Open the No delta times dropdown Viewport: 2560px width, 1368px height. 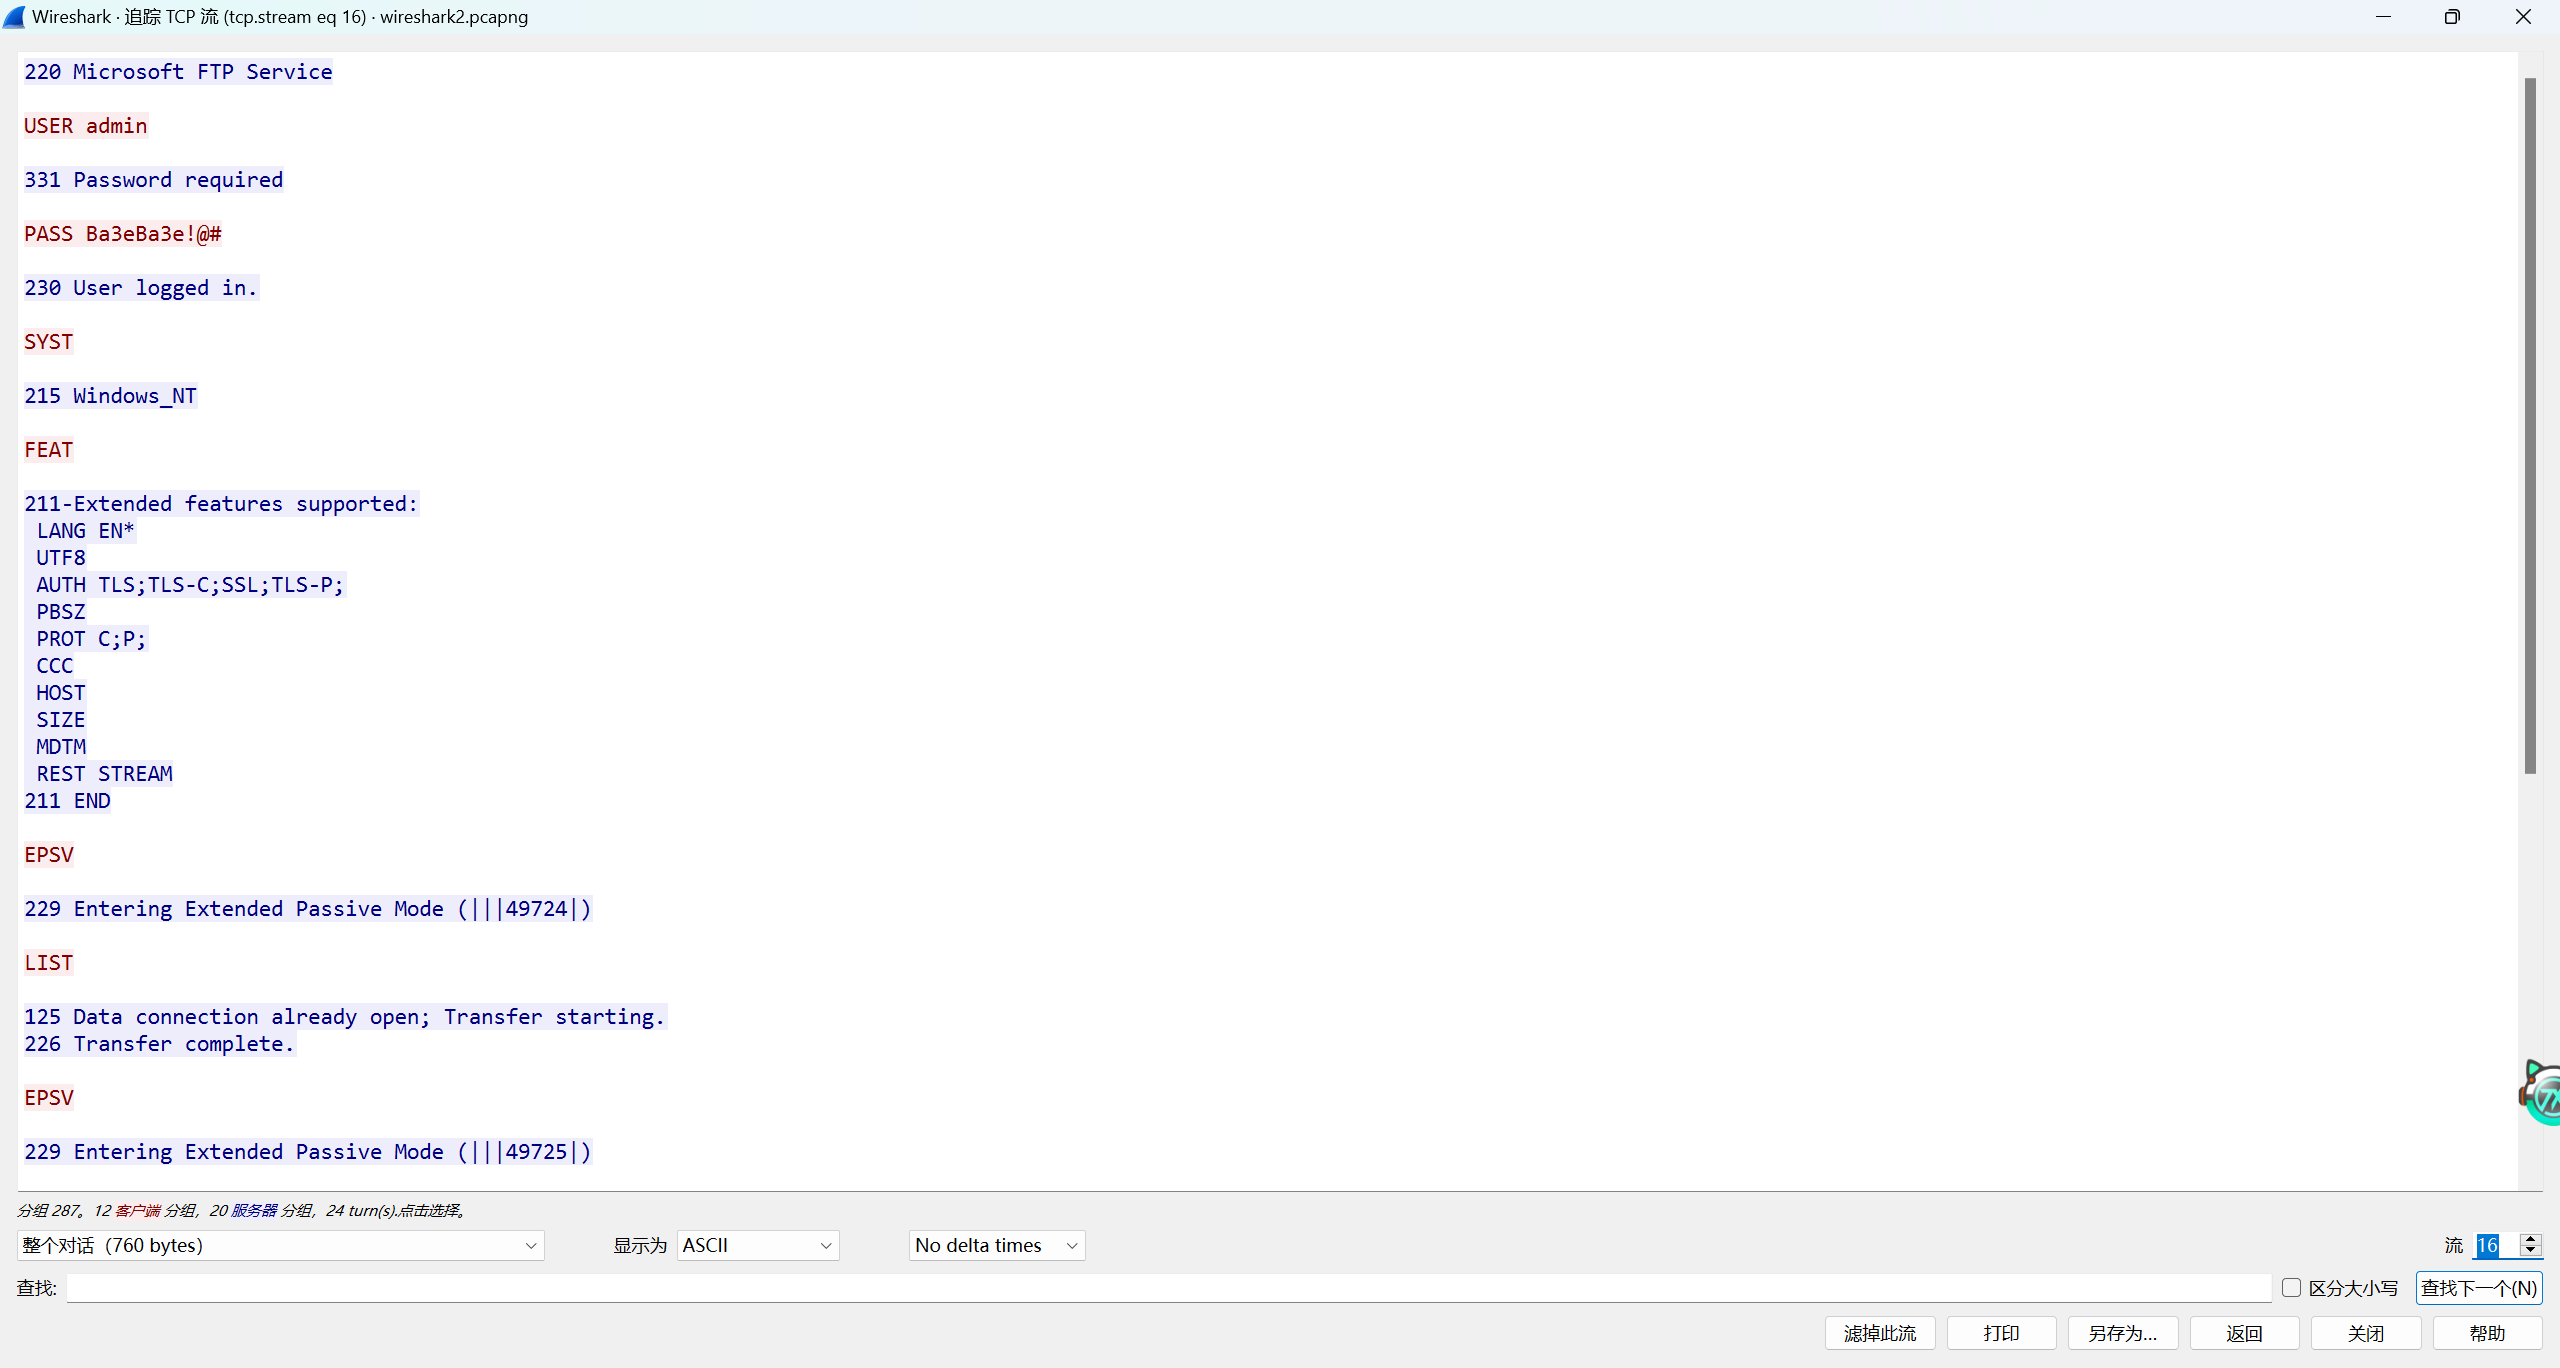point(996,1245)
